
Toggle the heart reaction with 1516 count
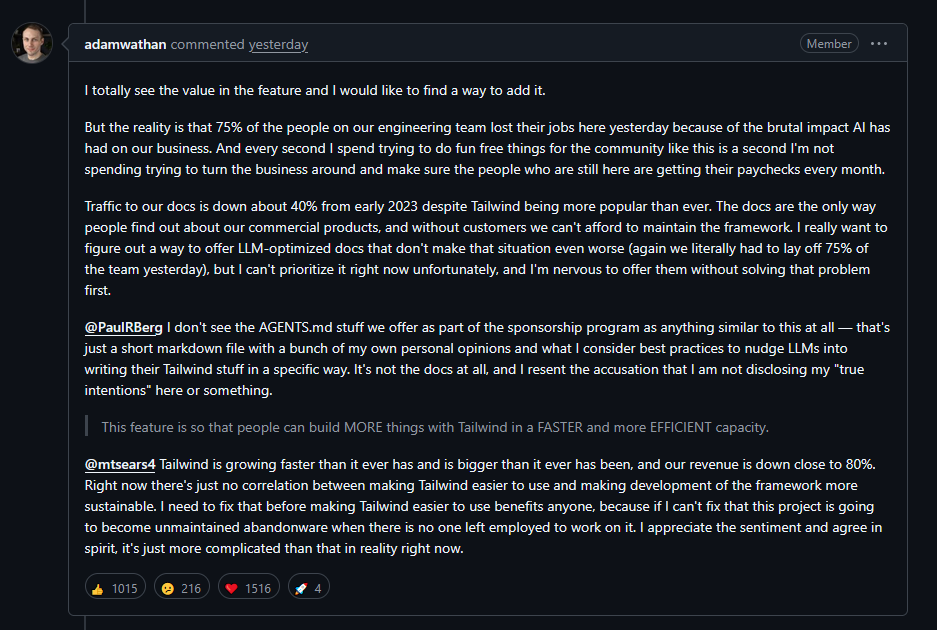coord(248,588)
